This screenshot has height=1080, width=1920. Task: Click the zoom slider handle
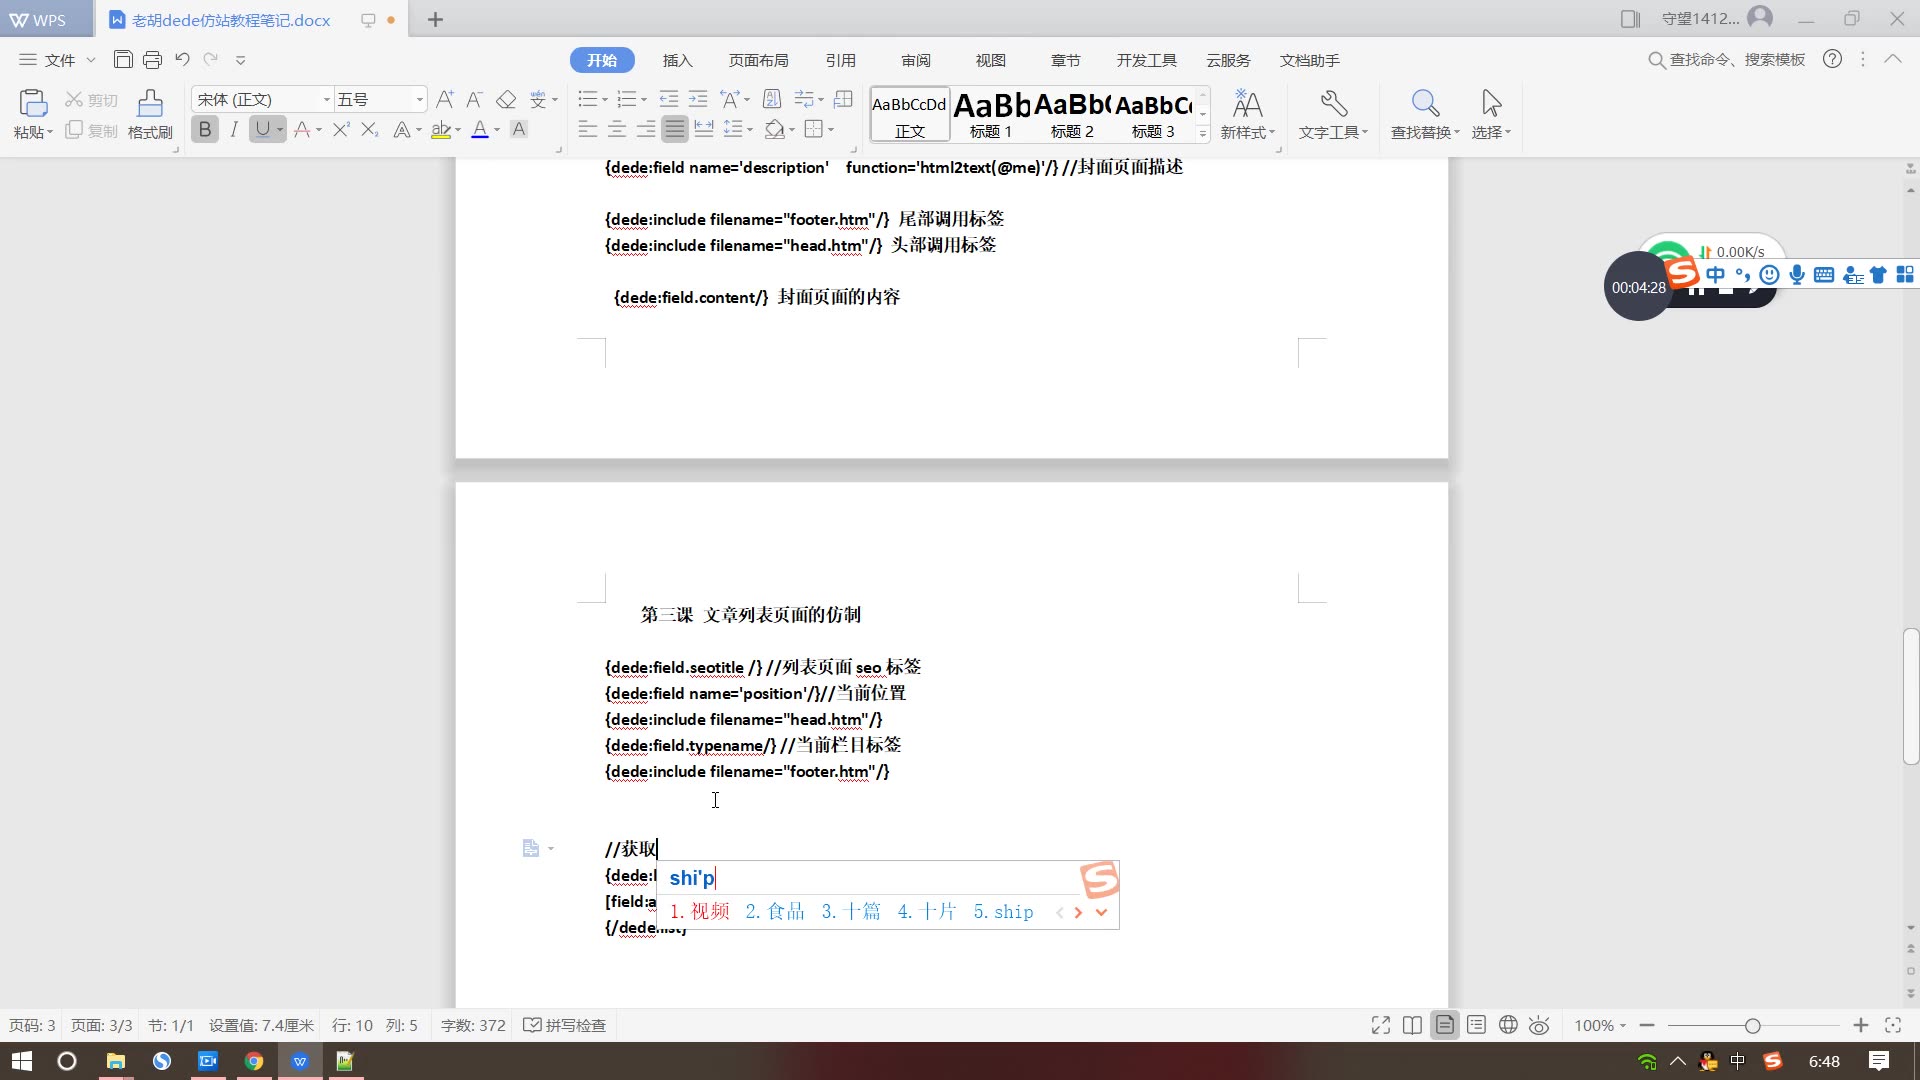pyautogui.click(x=1752, y=1026)
